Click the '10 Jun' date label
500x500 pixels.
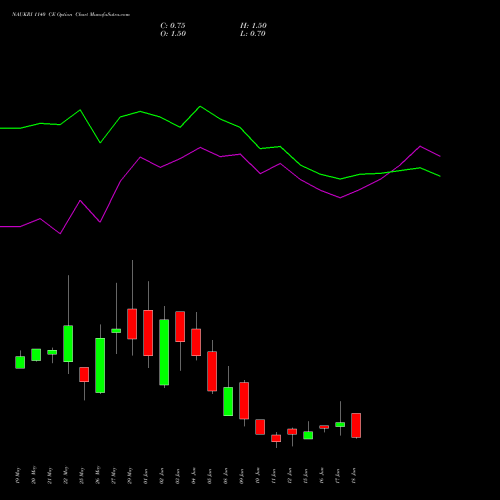pos(258,475)
